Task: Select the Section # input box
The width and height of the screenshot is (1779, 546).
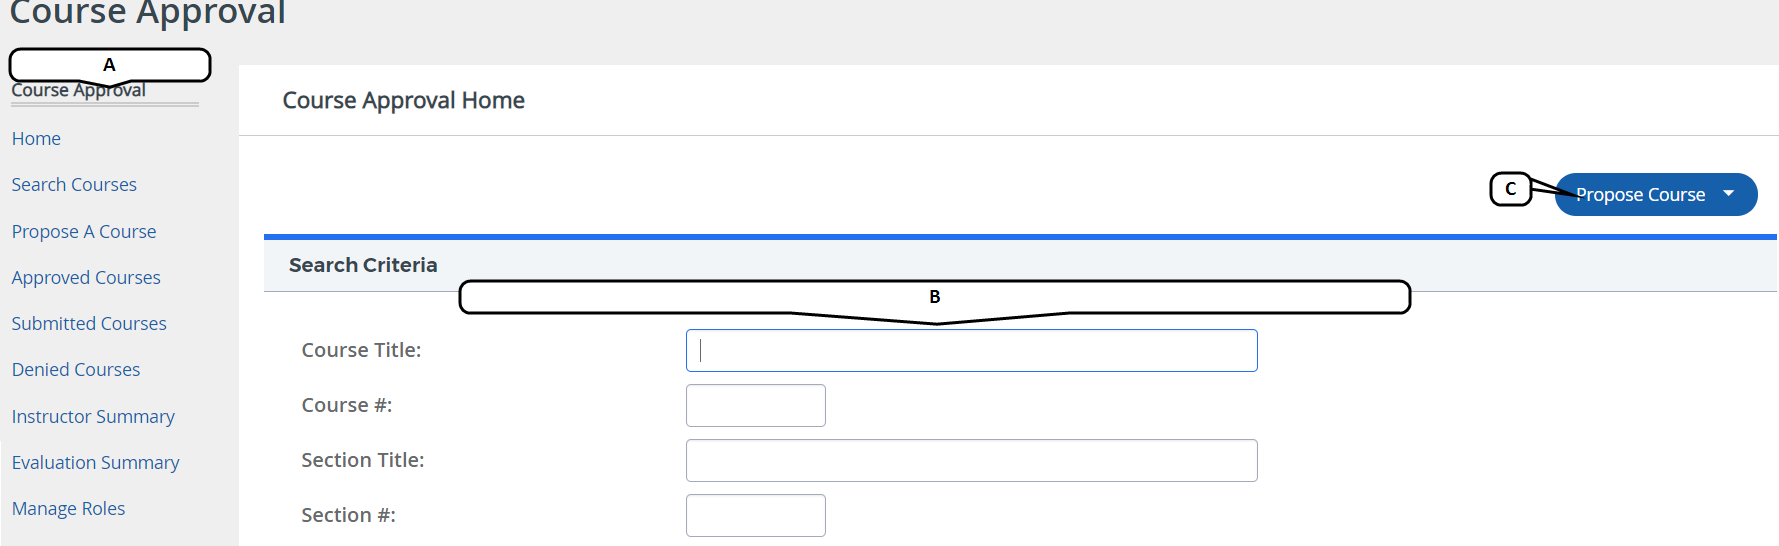Action: [755, 516]
